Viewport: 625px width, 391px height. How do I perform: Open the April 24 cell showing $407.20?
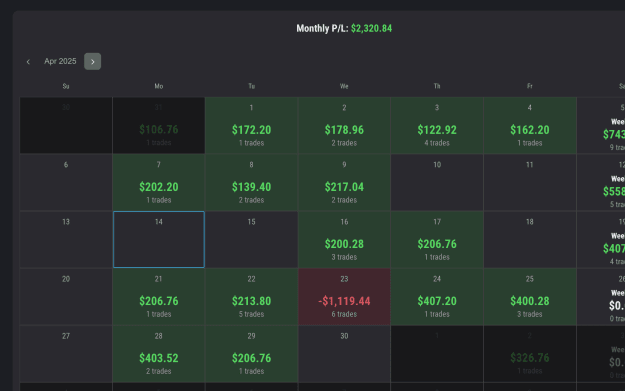437,297
